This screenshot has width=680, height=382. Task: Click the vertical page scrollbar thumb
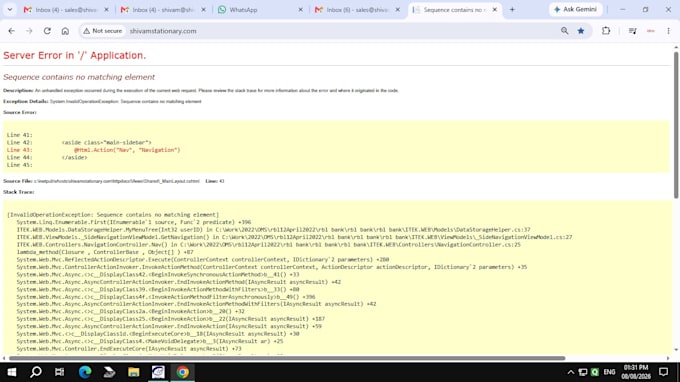point(676,125)
